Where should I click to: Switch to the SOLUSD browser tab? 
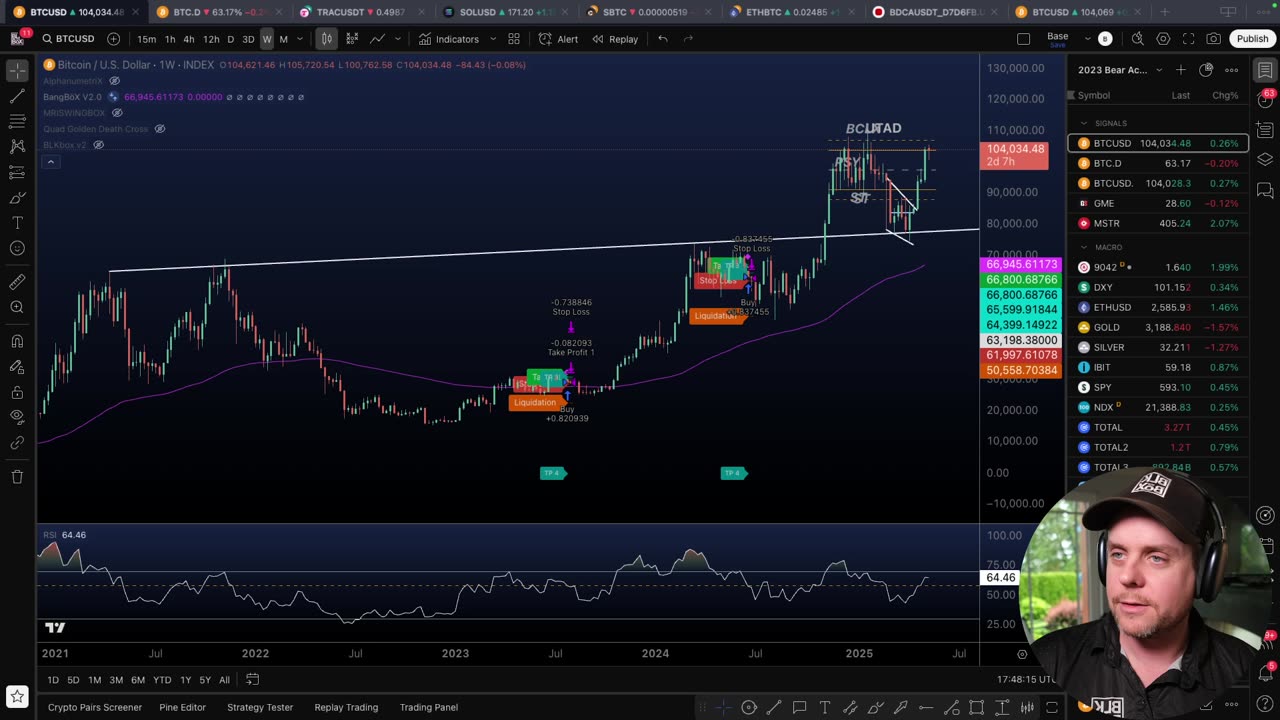click(x=505, y=12)
